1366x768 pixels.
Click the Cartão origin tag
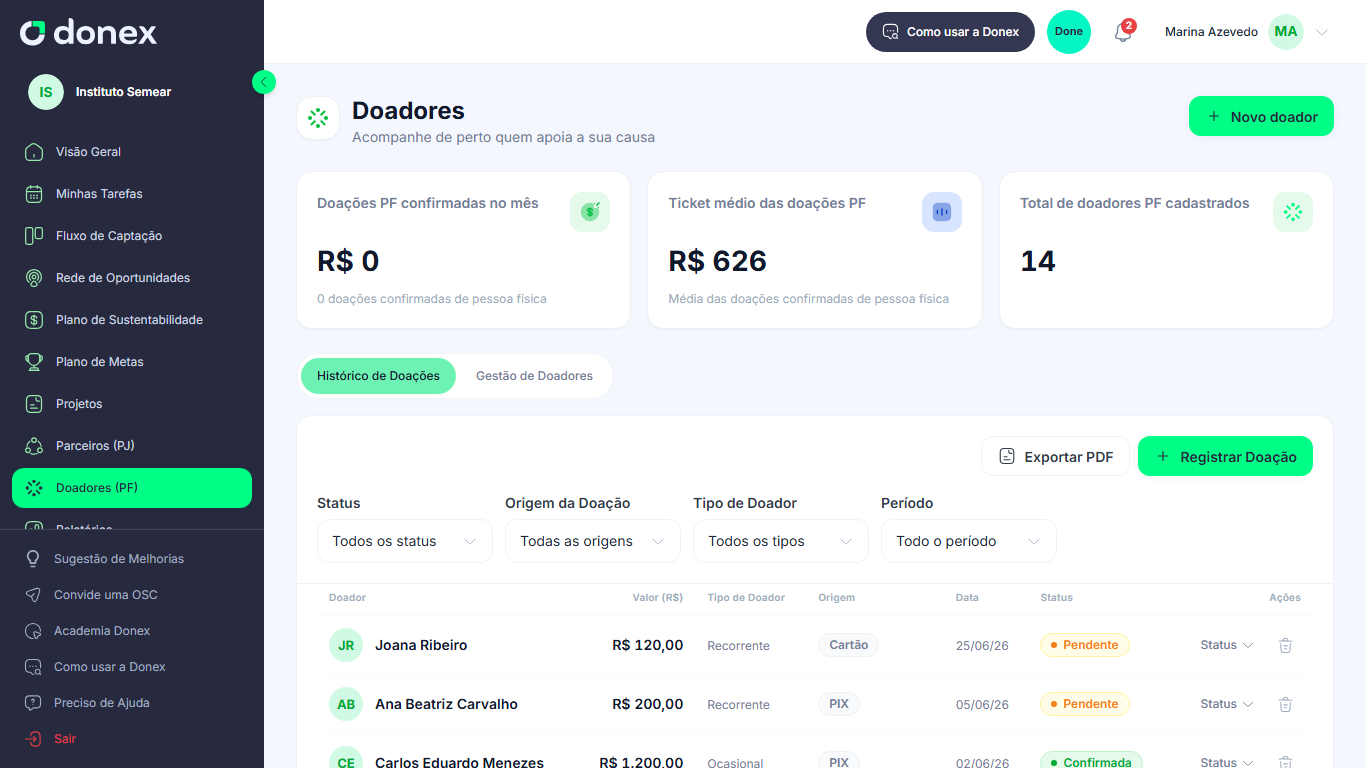pyautogui.click(x=849, y=645)
